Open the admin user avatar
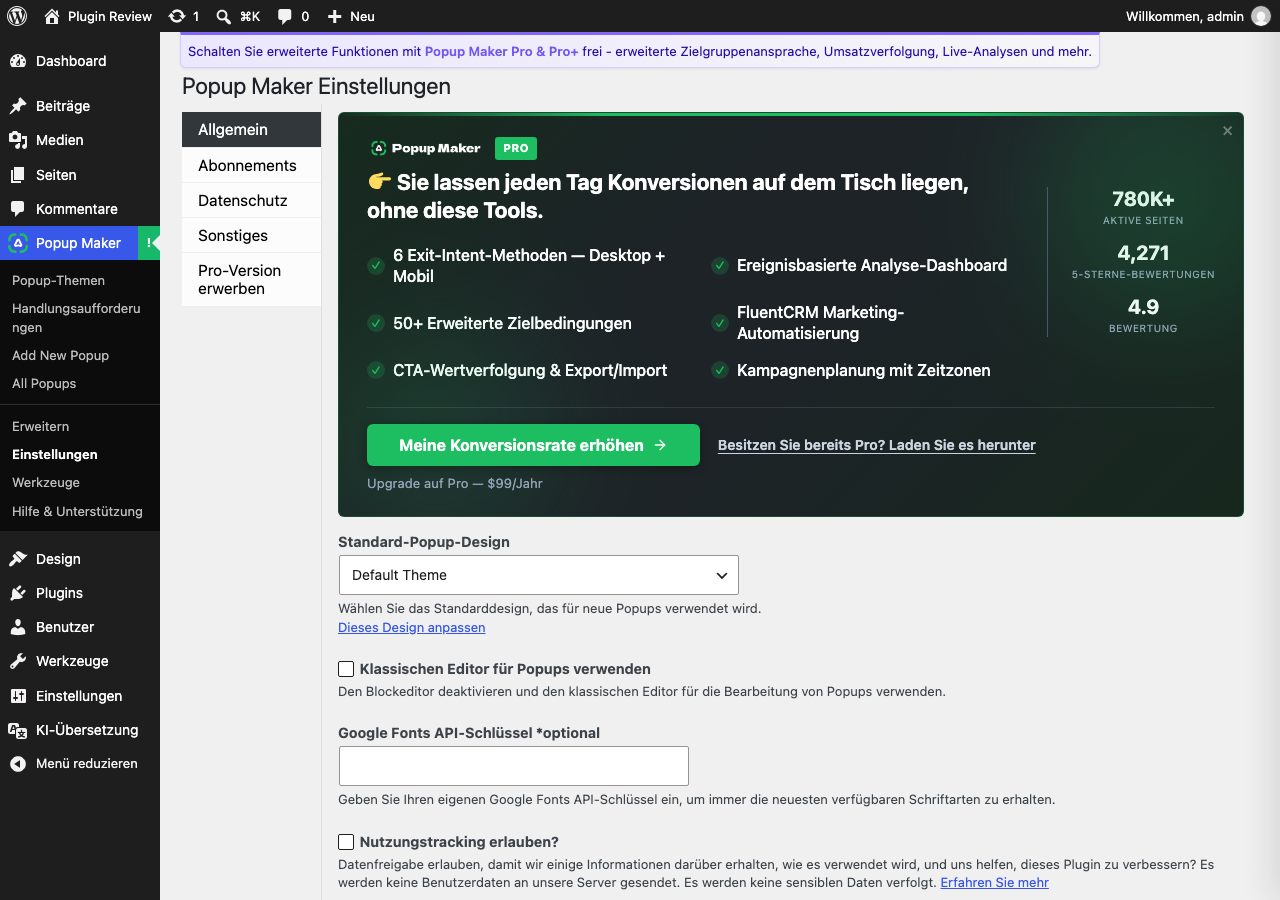The image size is (1280, 900). point(1261,16)
